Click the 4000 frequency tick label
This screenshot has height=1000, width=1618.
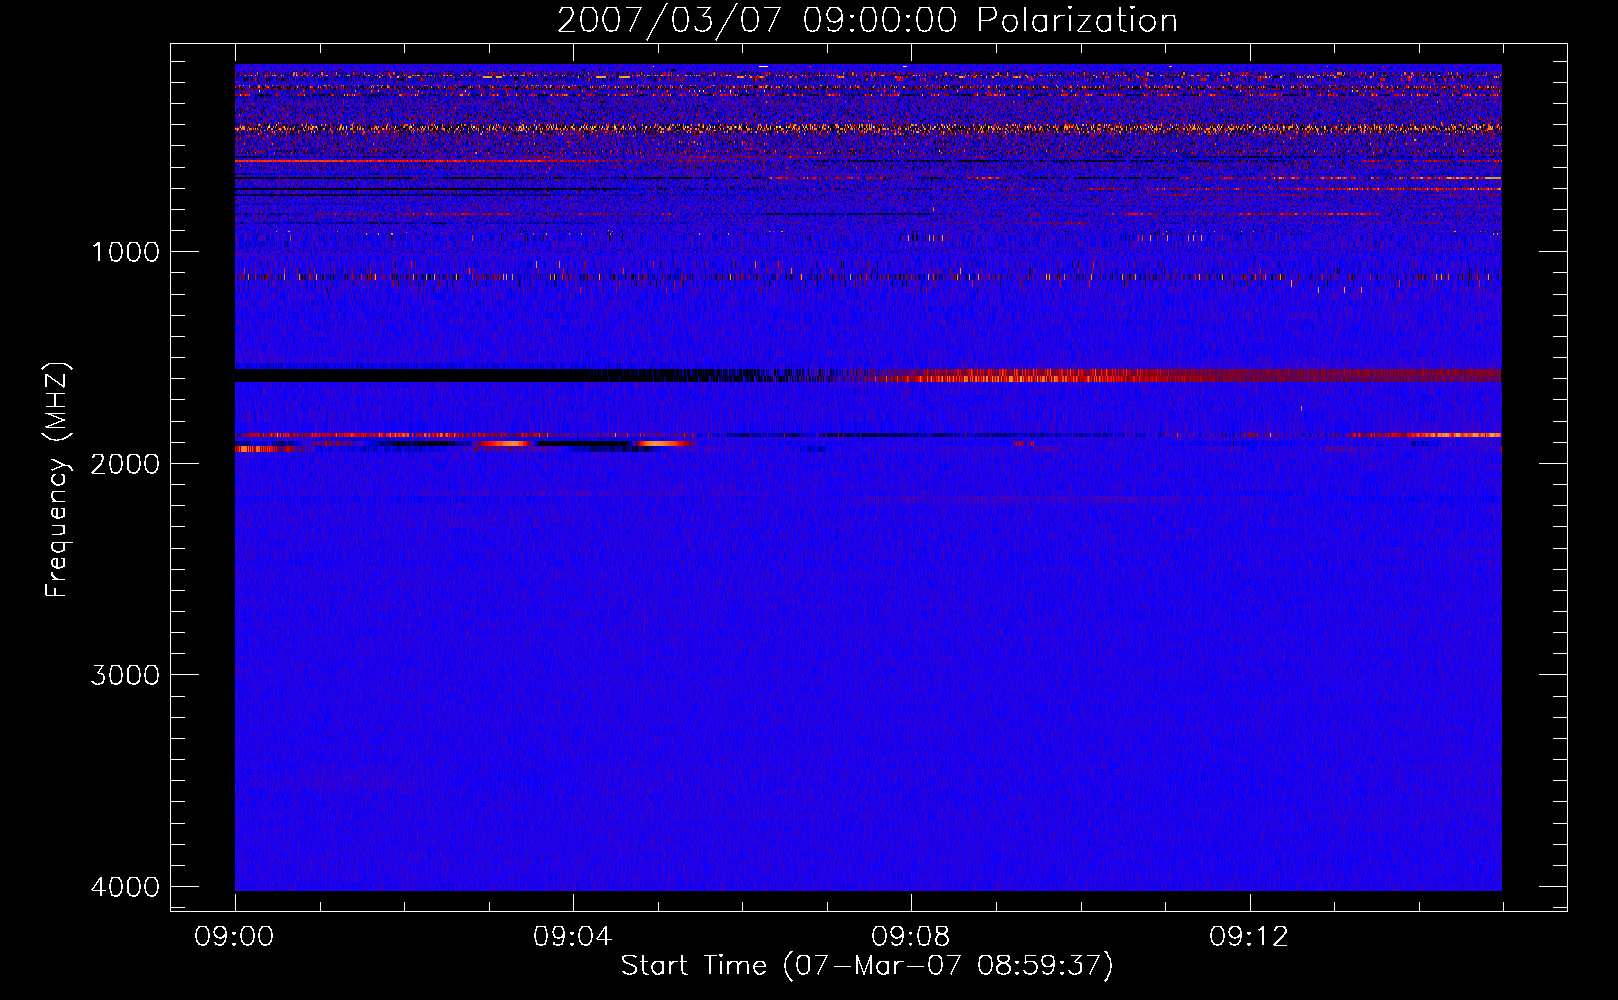click(125, 887)
